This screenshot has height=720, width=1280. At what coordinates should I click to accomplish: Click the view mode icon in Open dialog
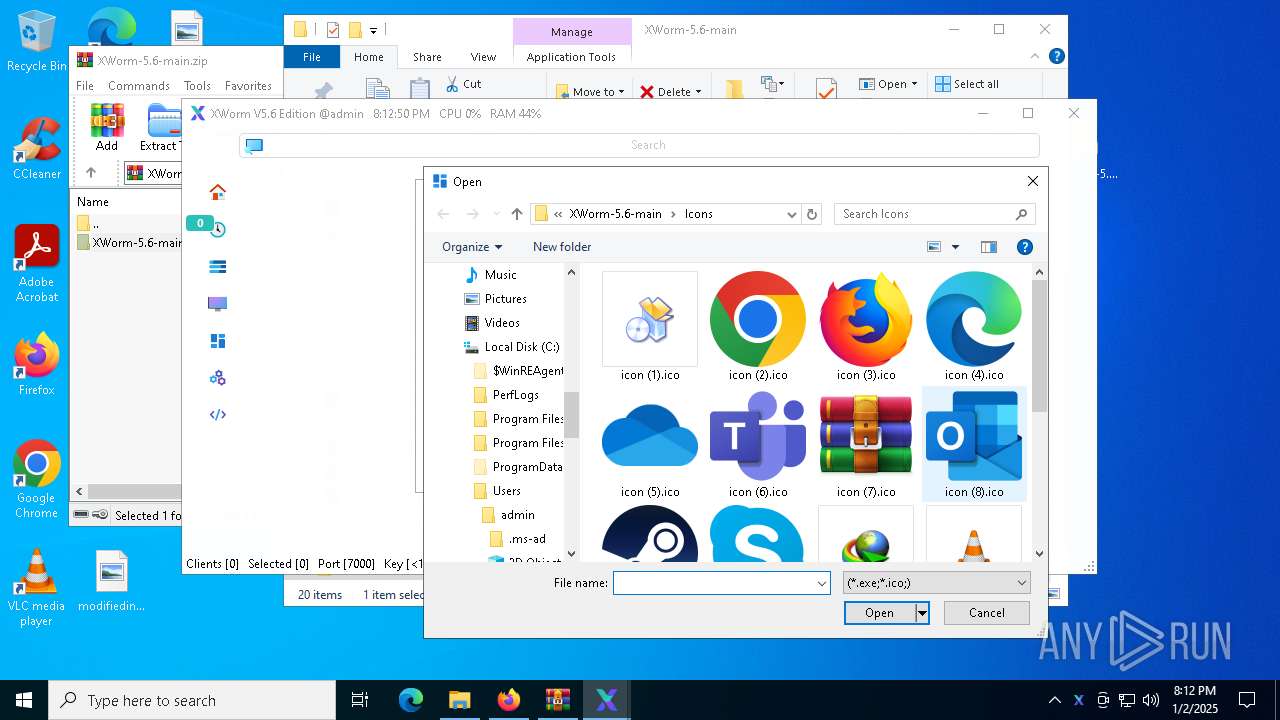pyautogui.click(x=934, y=247)
